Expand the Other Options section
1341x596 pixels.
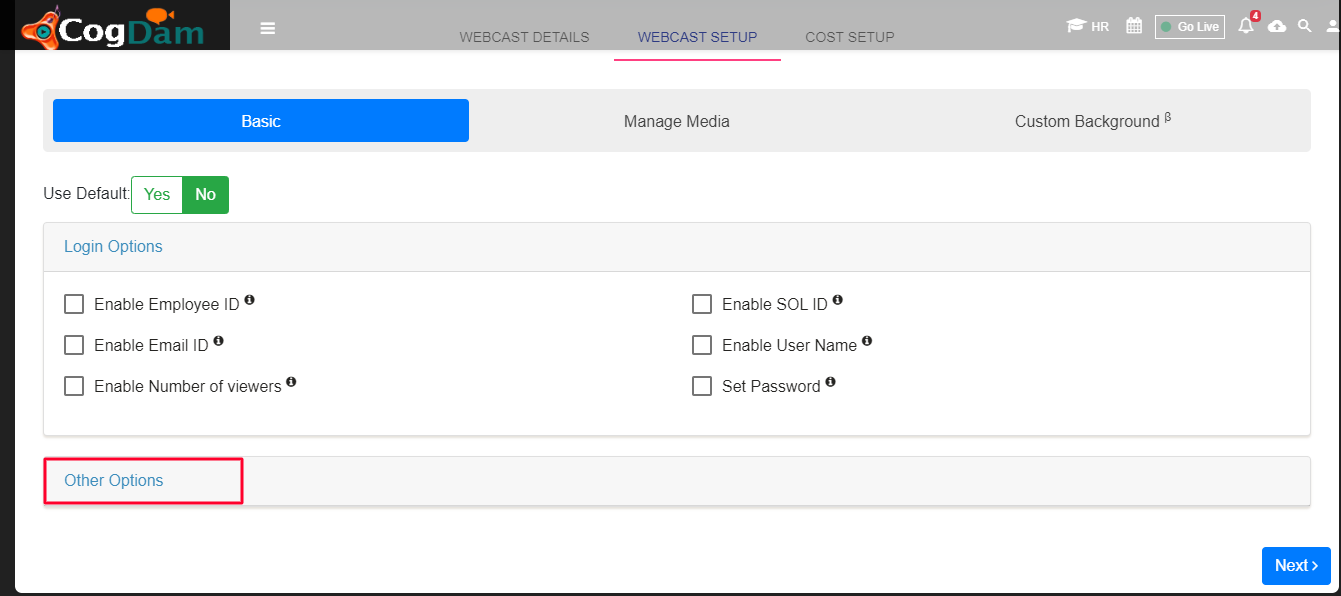pos(114,481)
